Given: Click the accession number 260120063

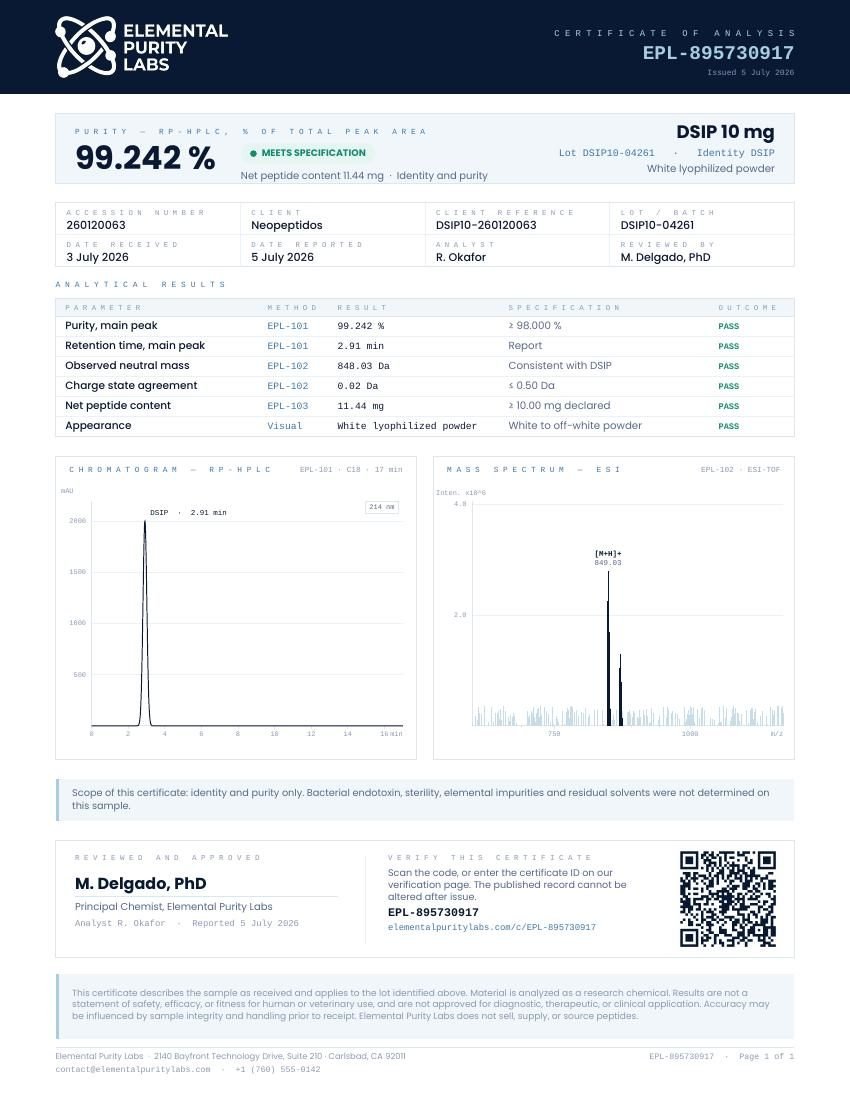Looking at the screenshot, I should [x=96, y=225].
